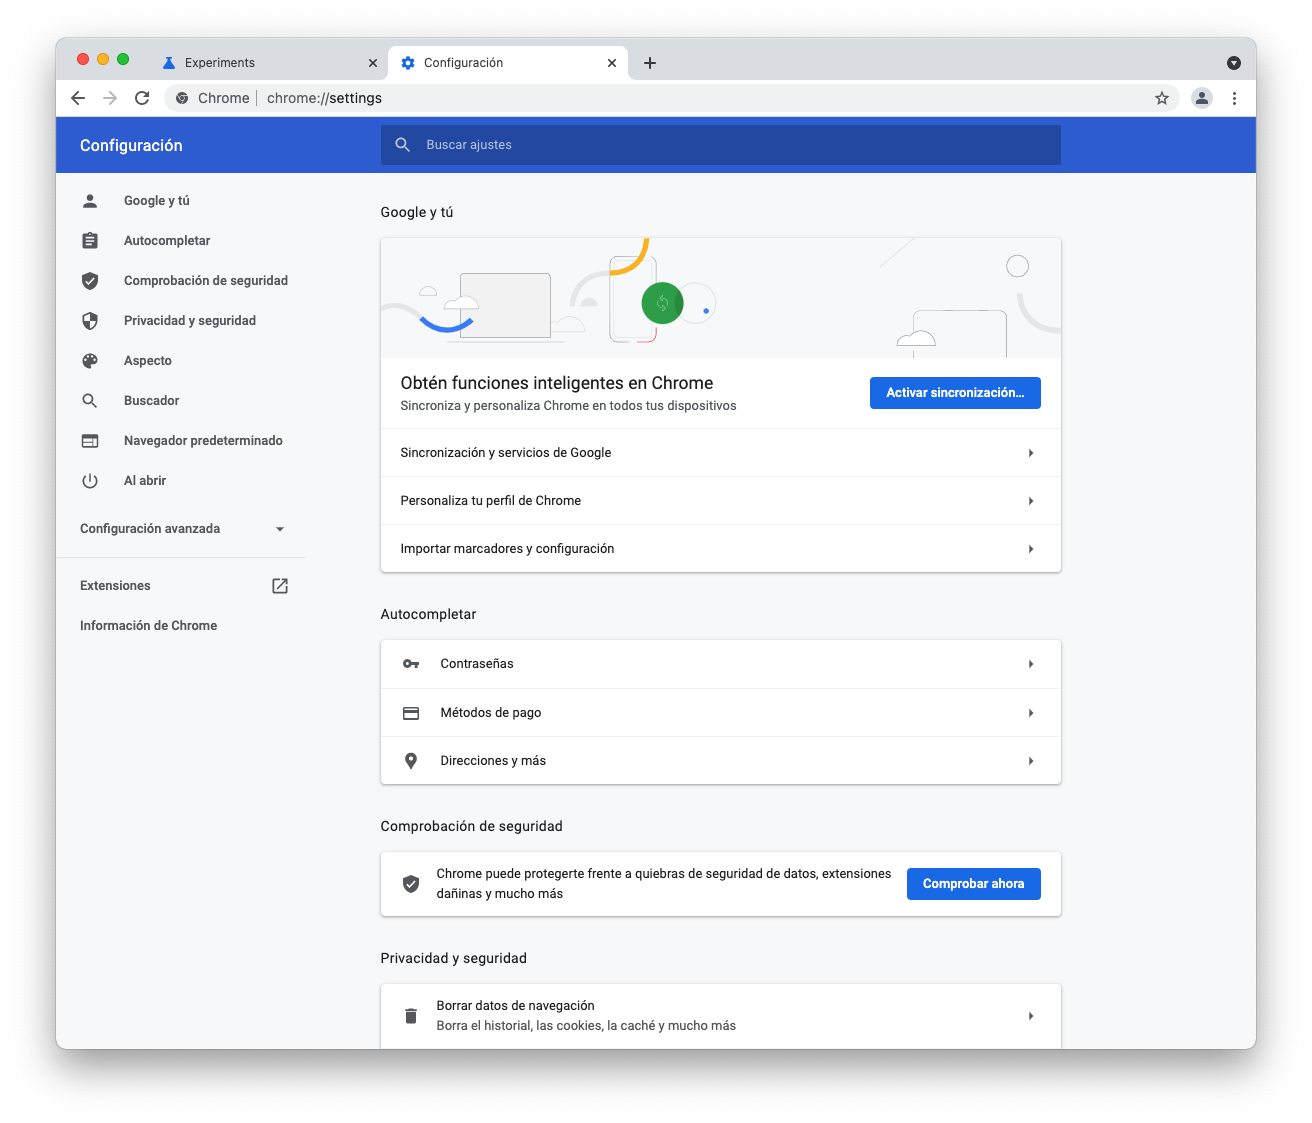Close the Experiments tab
This screenshot has width=1312, height=1123.
(373, 63)
